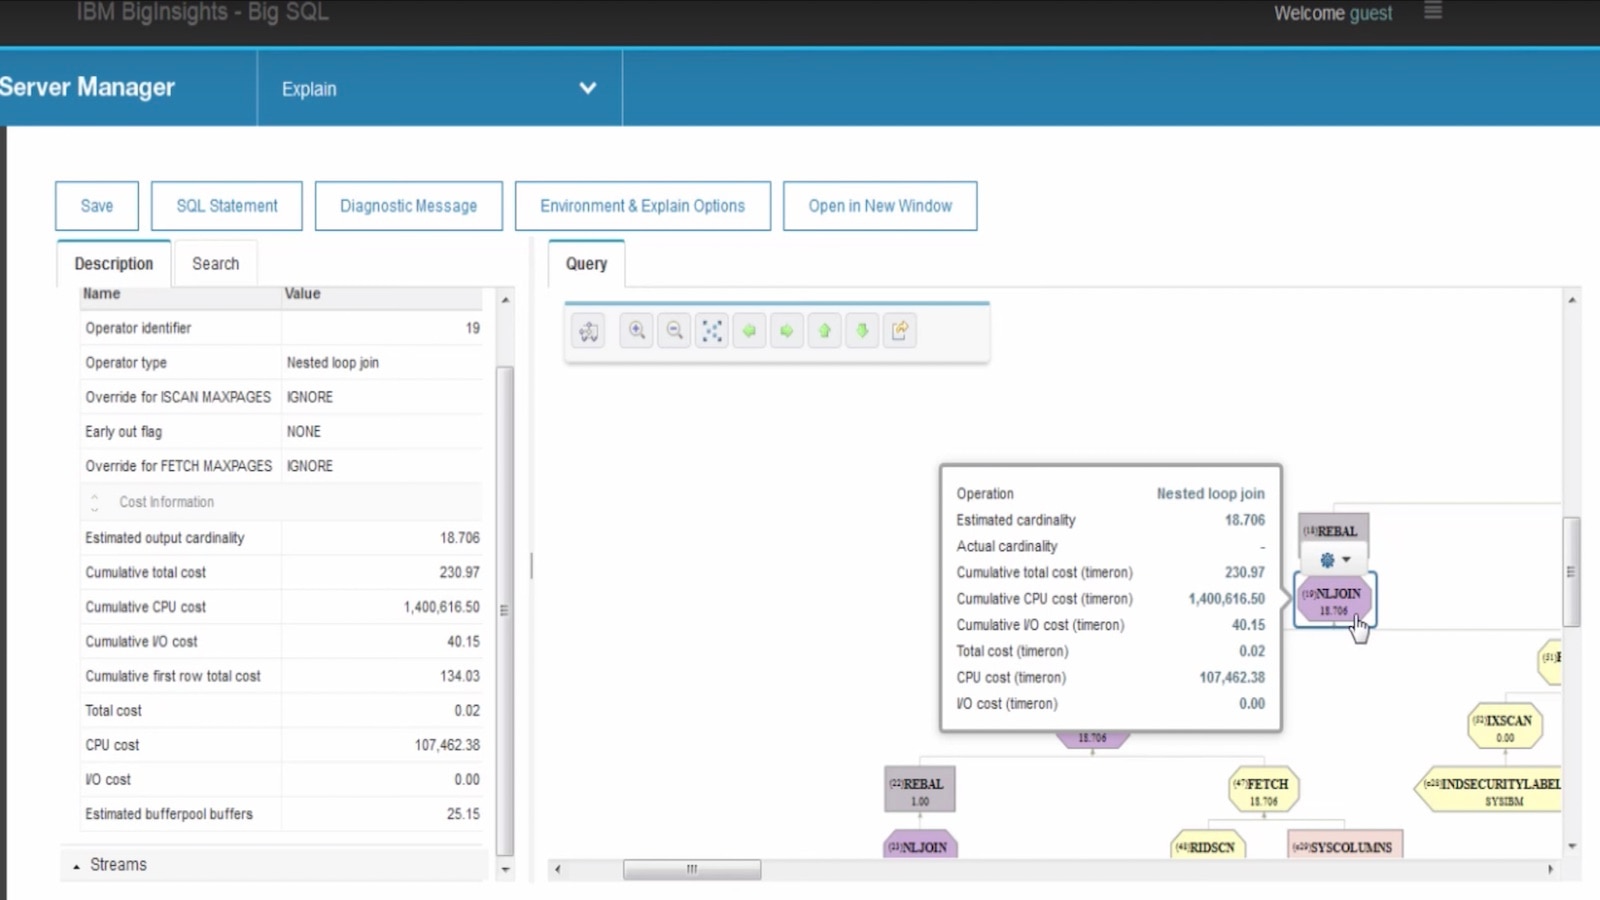Click the export diagram icon in toolbar
This screenshot has width=1600, height=900.
(899, 330)
